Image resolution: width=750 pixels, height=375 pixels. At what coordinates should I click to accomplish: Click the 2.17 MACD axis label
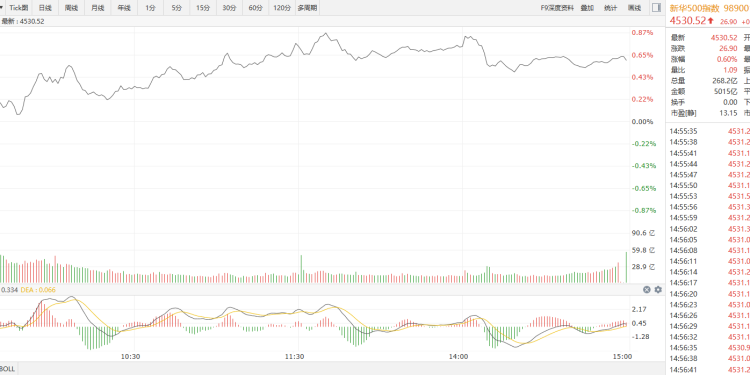click(x=640, y=309)
